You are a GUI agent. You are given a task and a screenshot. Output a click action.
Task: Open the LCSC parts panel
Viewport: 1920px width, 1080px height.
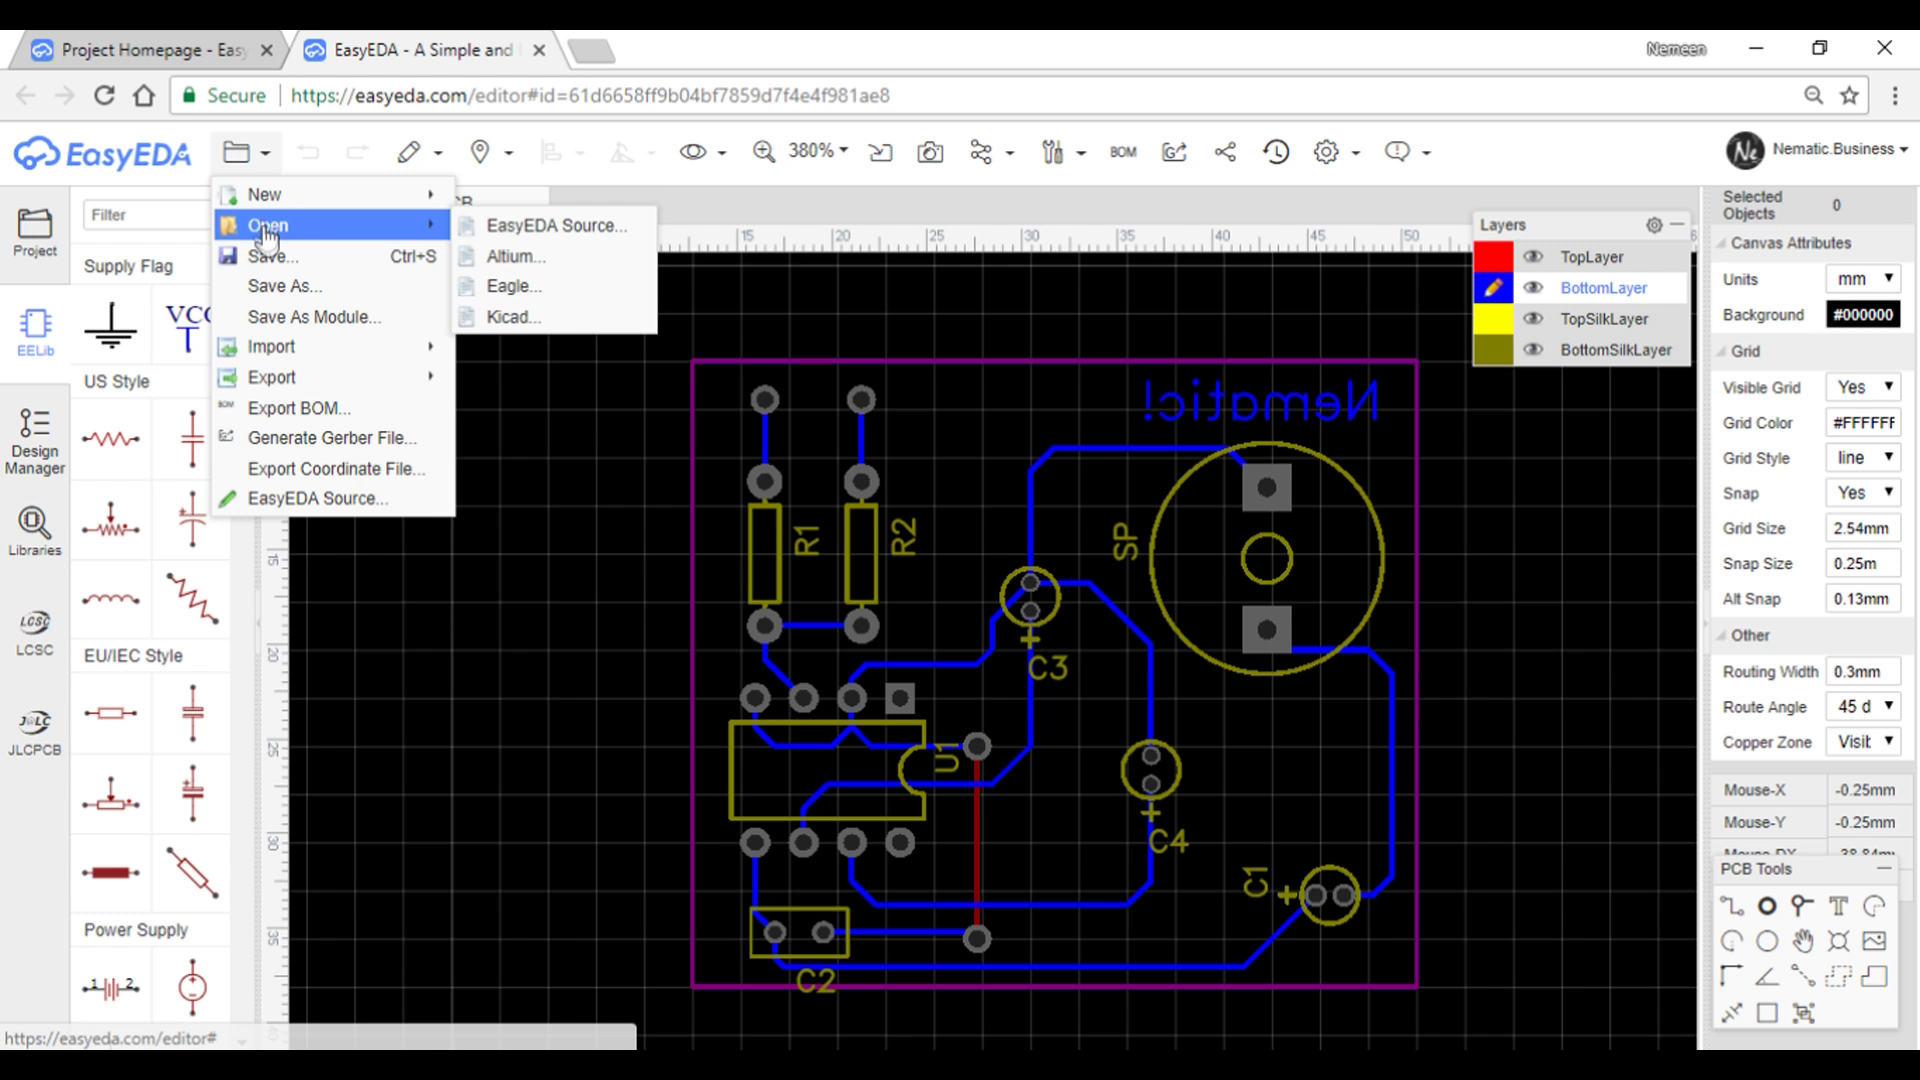coord(35,632)
